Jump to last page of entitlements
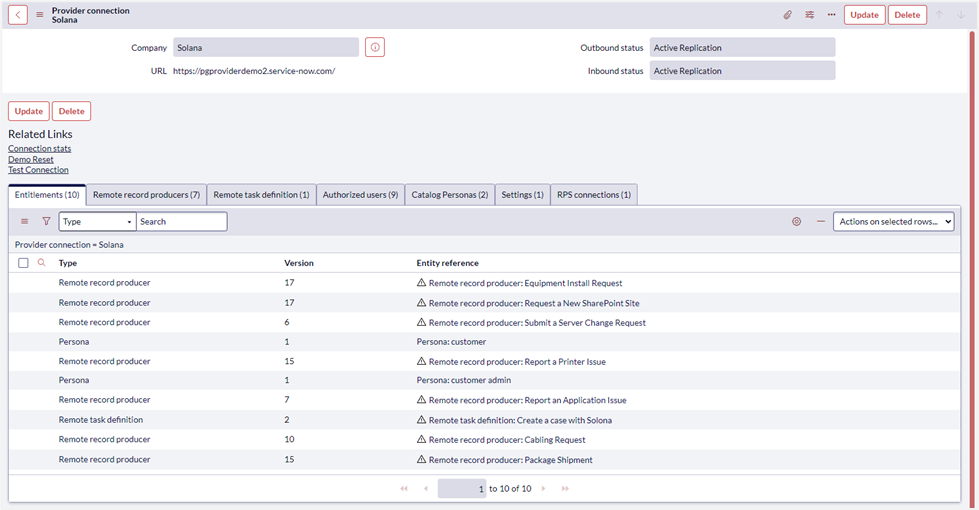 (565, 489)
